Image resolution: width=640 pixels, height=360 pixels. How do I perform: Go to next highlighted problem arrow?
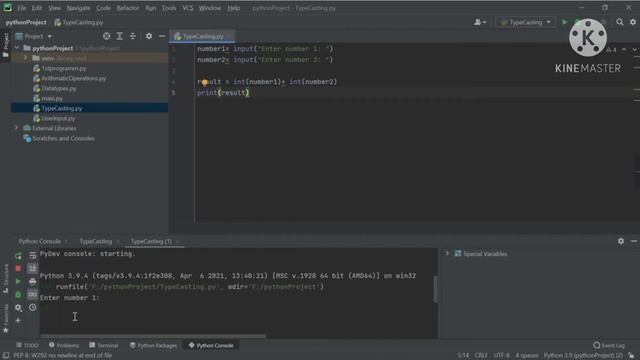coord(634,49)
